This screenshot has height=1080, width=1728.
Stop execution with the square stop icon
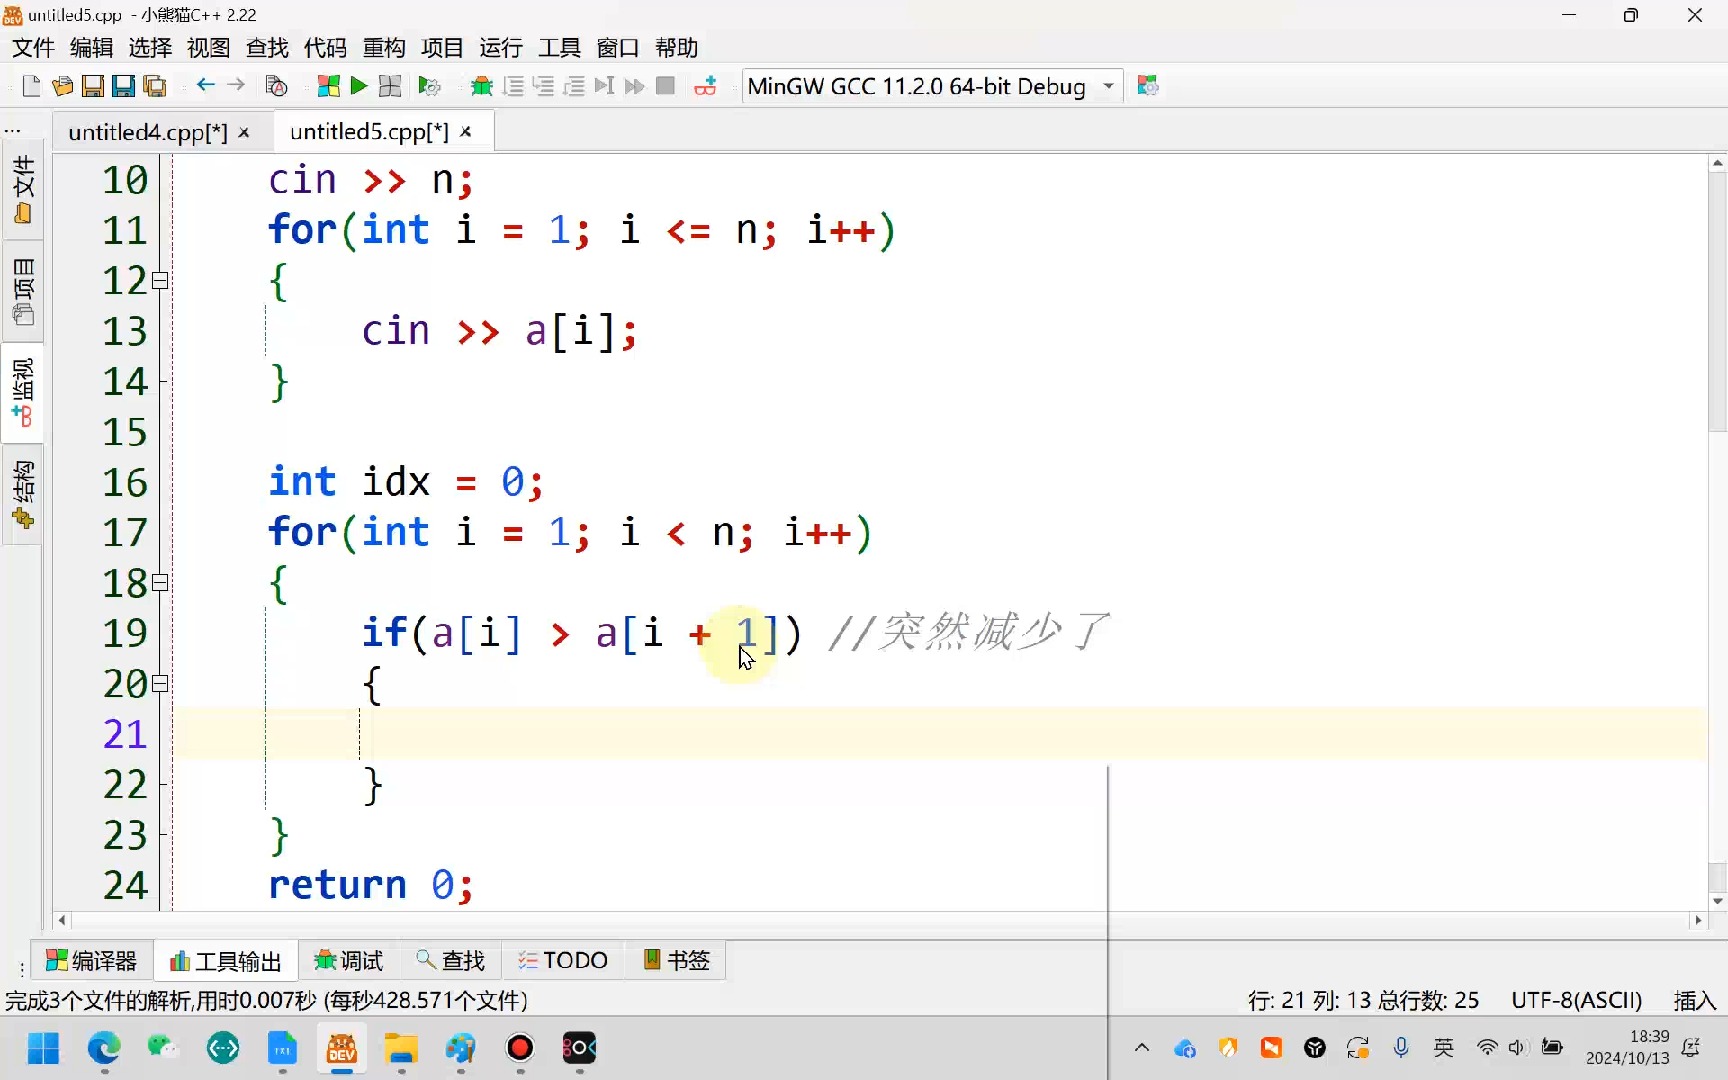665,86
